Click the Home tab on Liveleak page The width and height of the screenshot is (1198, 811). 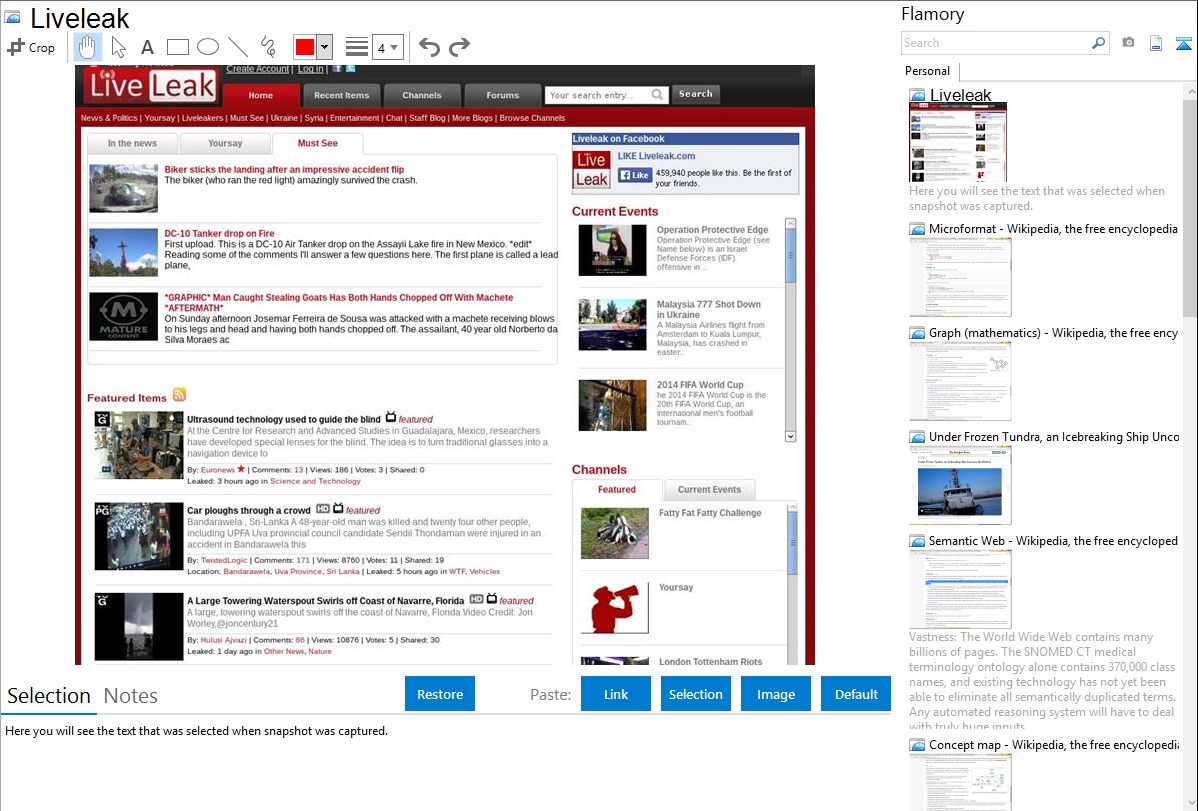tap(261, 95)
